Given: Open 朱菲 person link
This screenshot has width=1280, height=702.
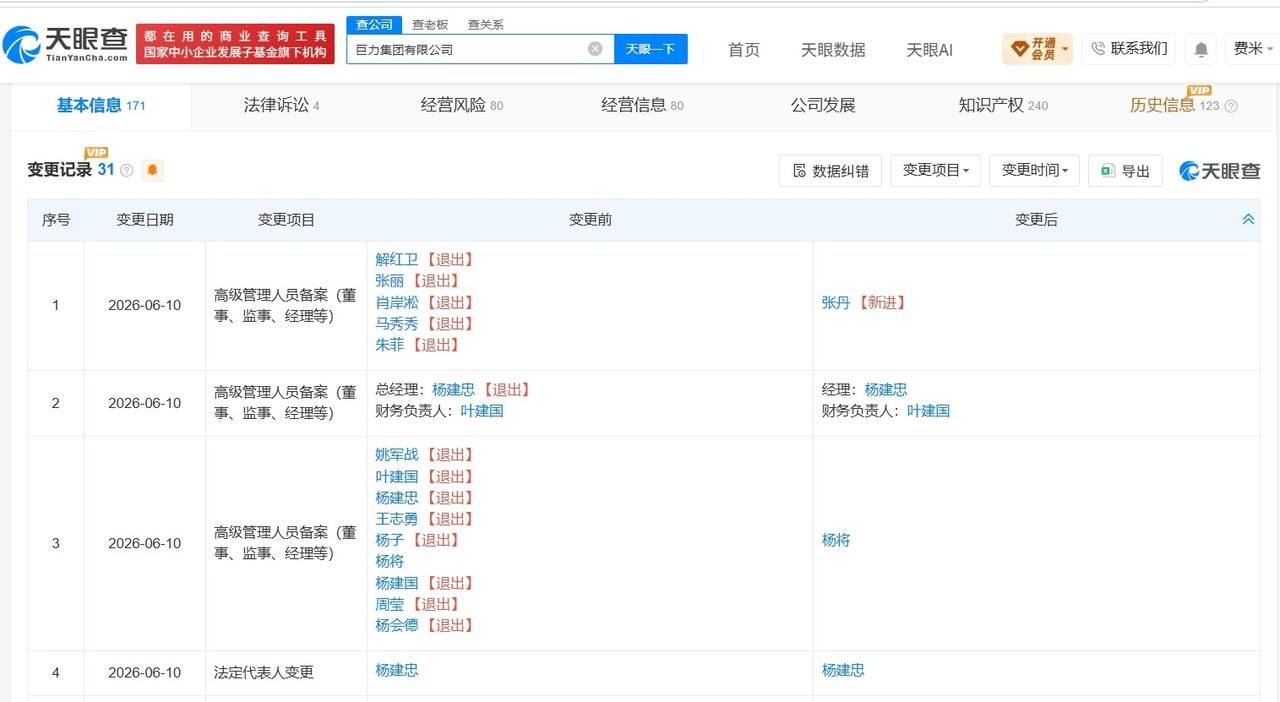Looking at the screenshot, I should [x=389, y=344].
